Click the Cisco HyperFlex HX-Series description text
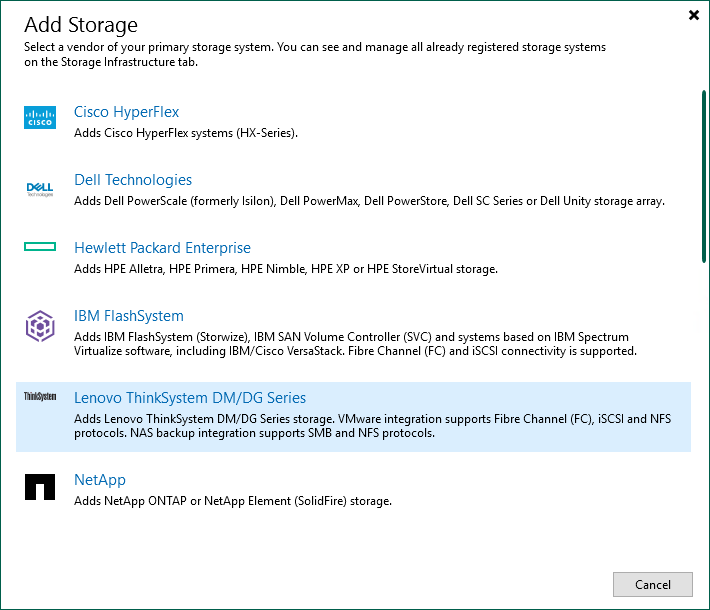The height and width of the screenshot is (610, 710). tap(186, 132)
